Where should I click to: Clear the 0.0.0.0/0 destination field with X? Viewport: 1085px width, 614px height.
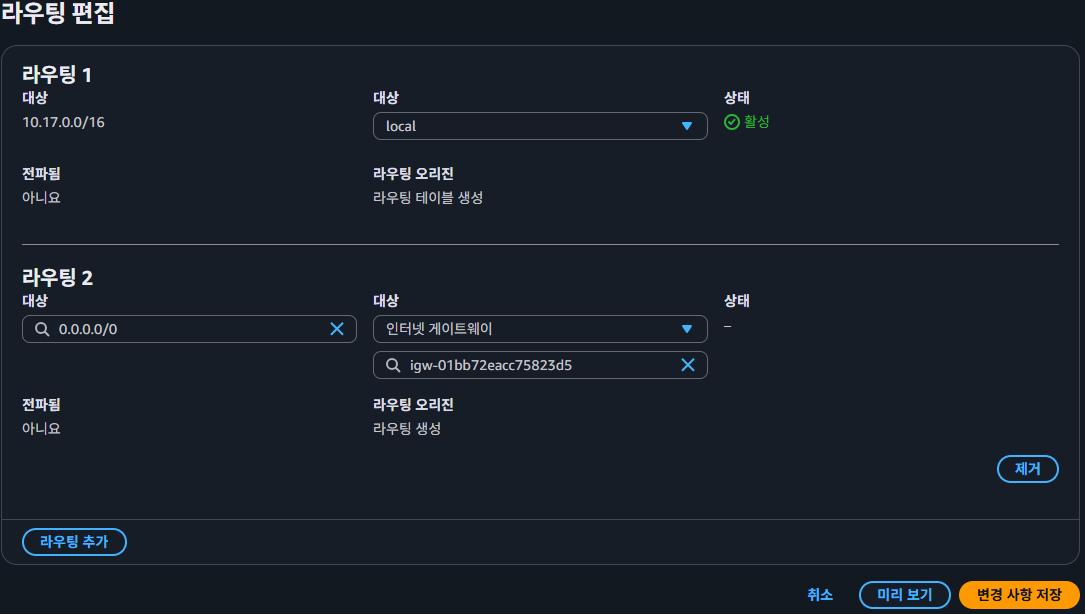pos(337,329)
